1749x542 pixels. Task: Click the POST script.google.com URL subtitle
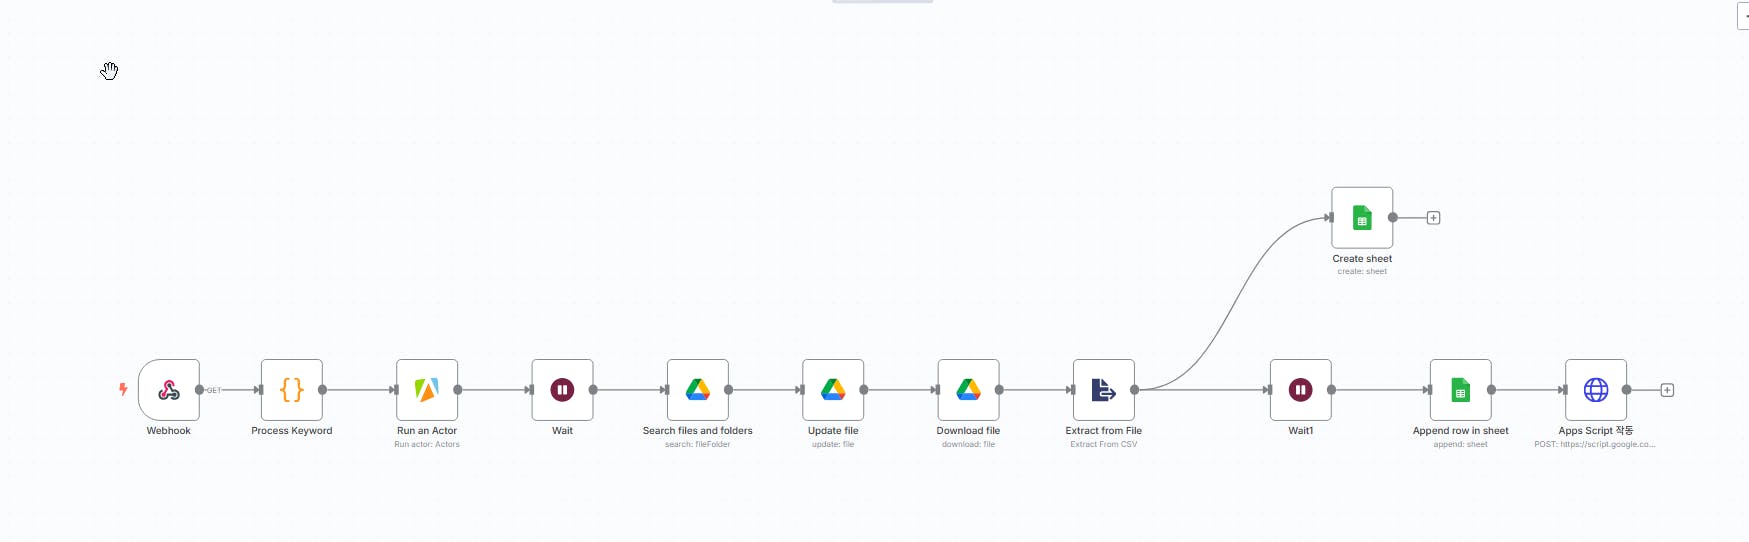[x=1595, y=444]
